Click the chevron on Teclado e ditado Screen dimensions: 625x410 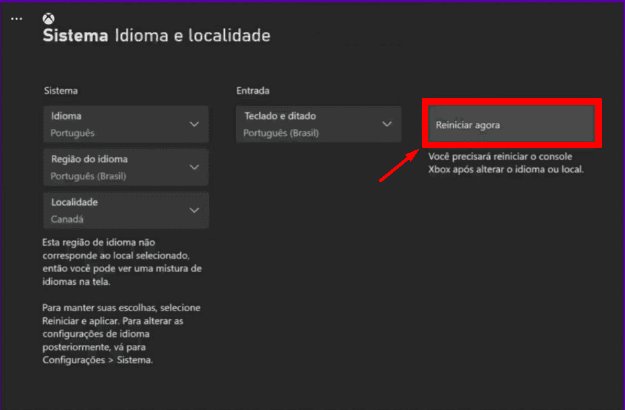coord(386,124)
